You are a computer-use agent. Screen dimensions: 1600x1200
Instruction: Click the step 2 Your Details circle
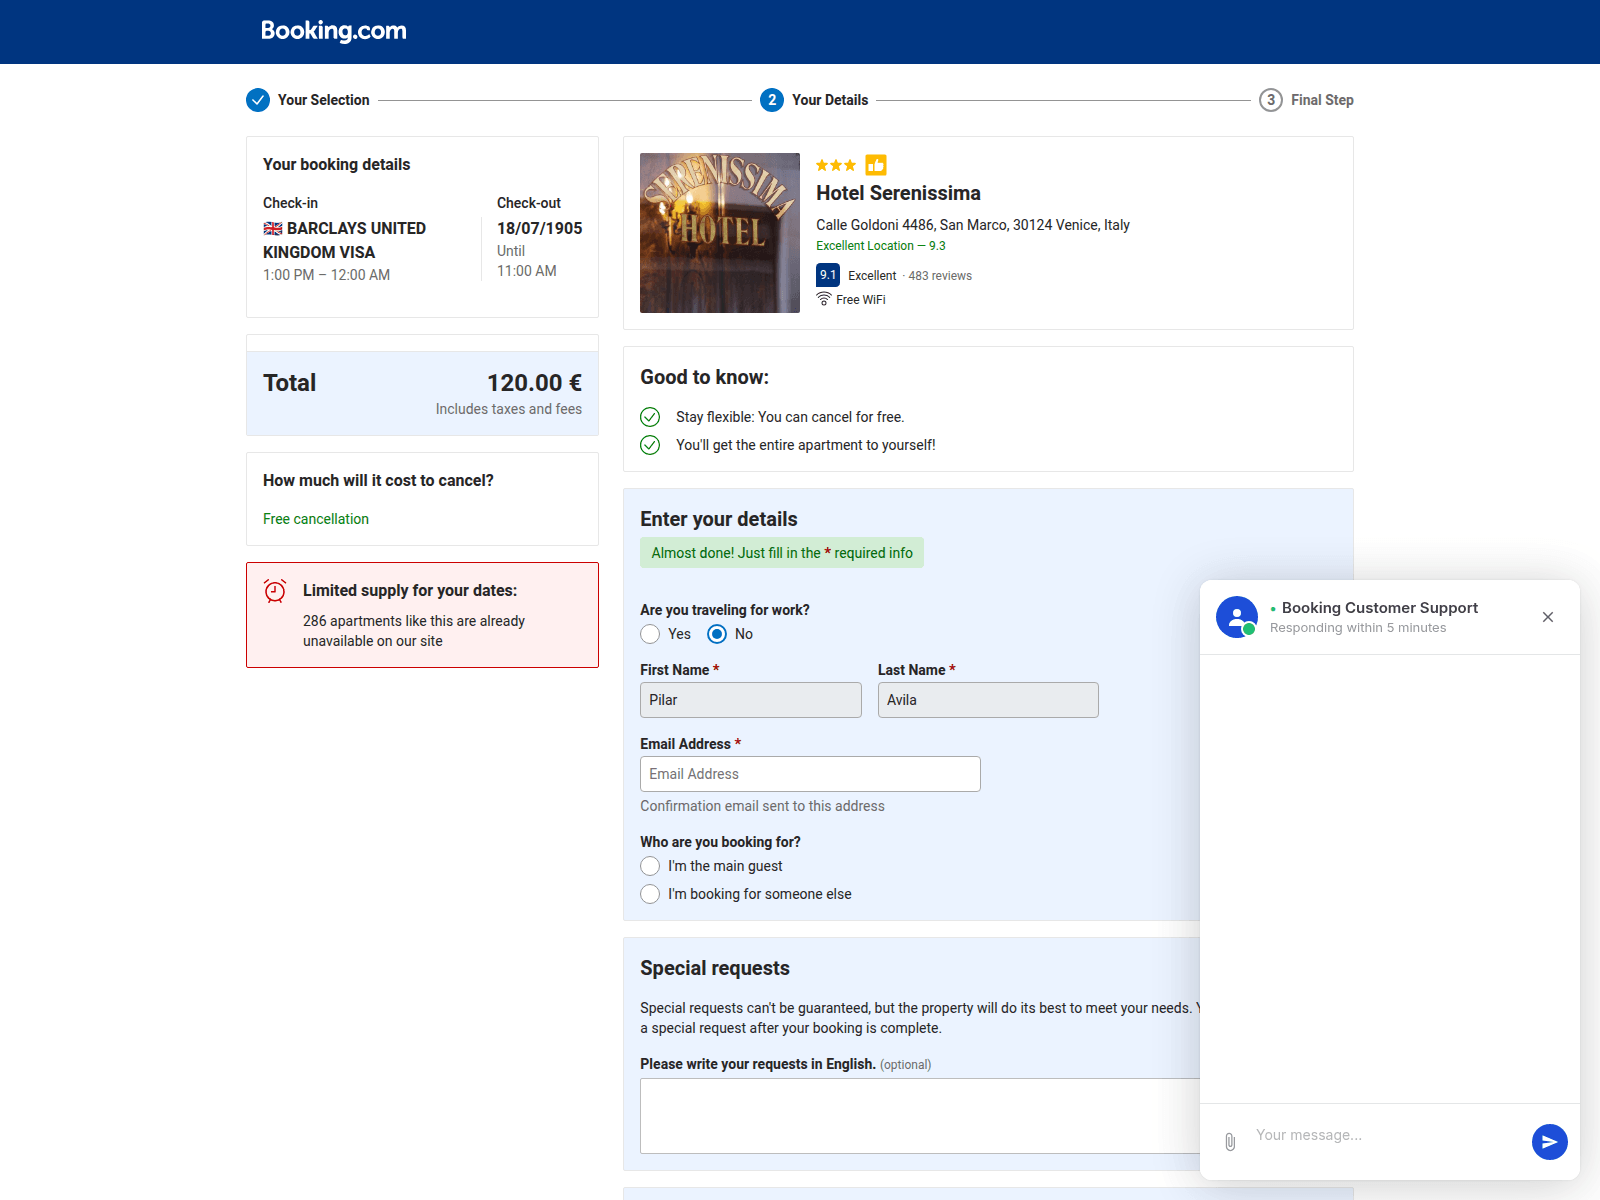(772, 100)
